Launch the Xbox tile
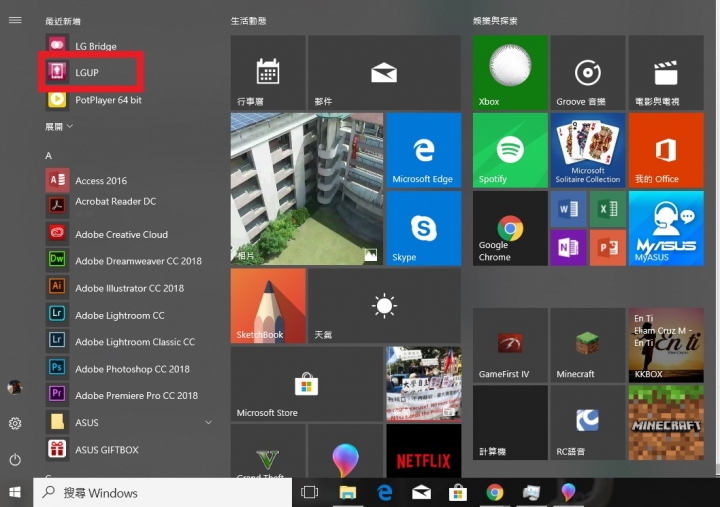The image size is (720, 507). (x=510, y=72)
